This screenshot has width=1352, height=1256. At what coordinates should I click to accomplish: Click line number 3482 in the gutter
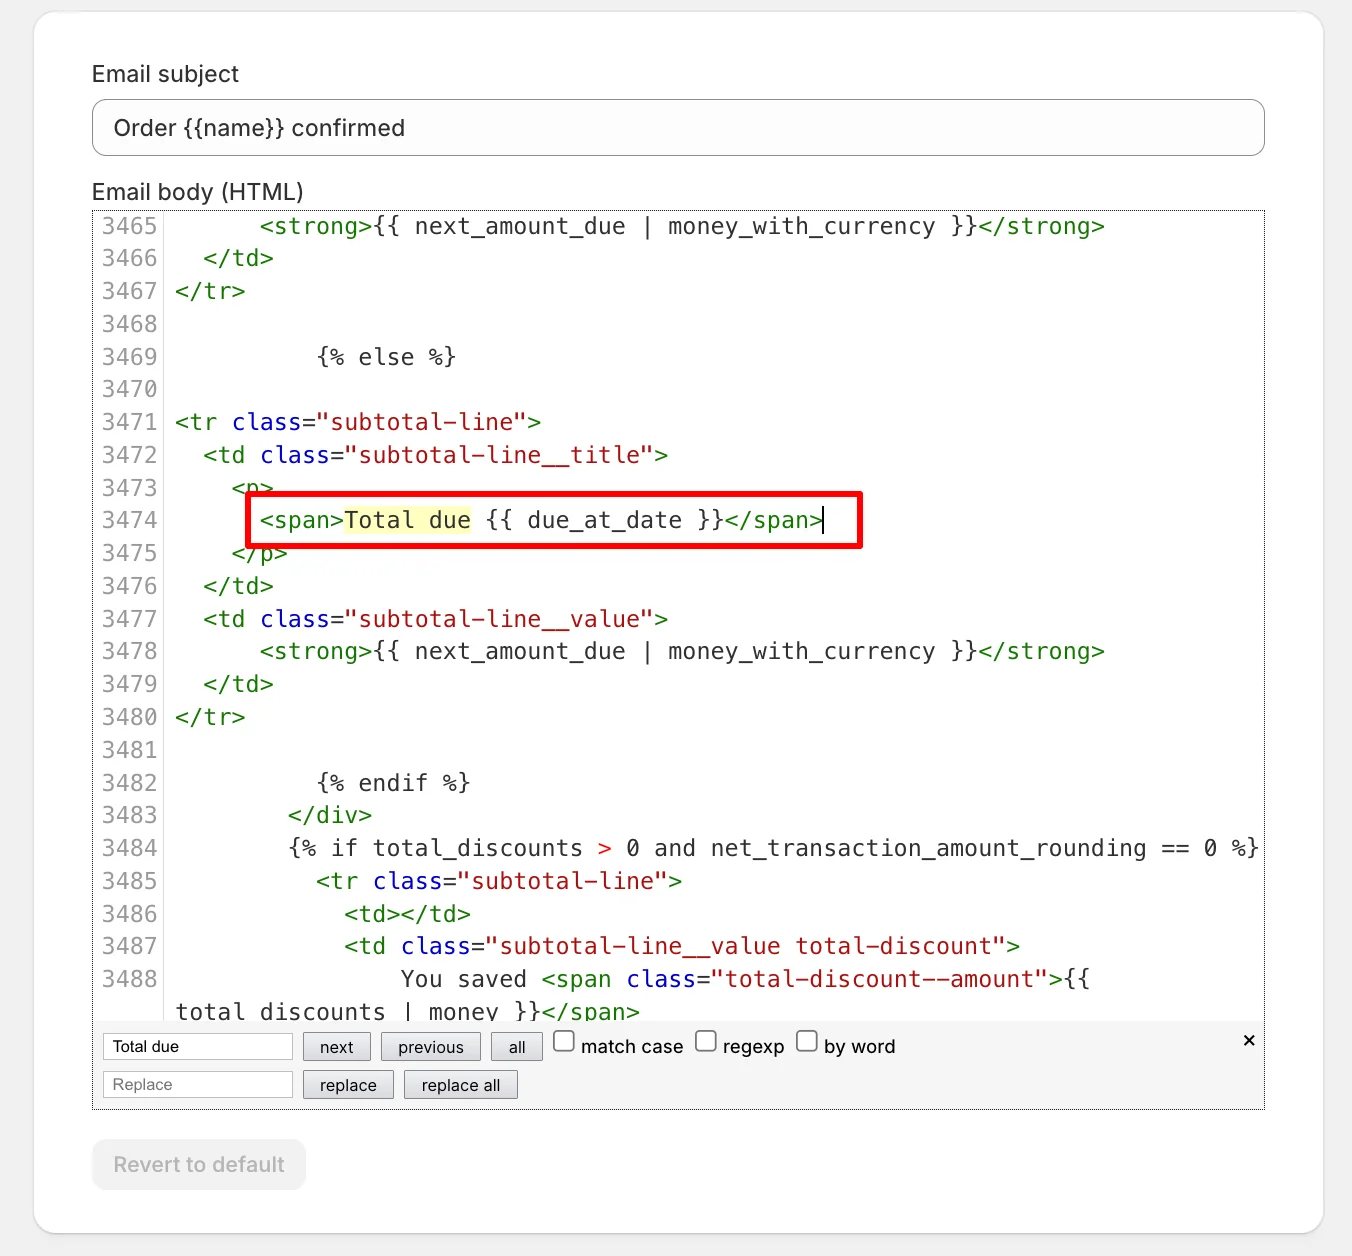[130, 783]
